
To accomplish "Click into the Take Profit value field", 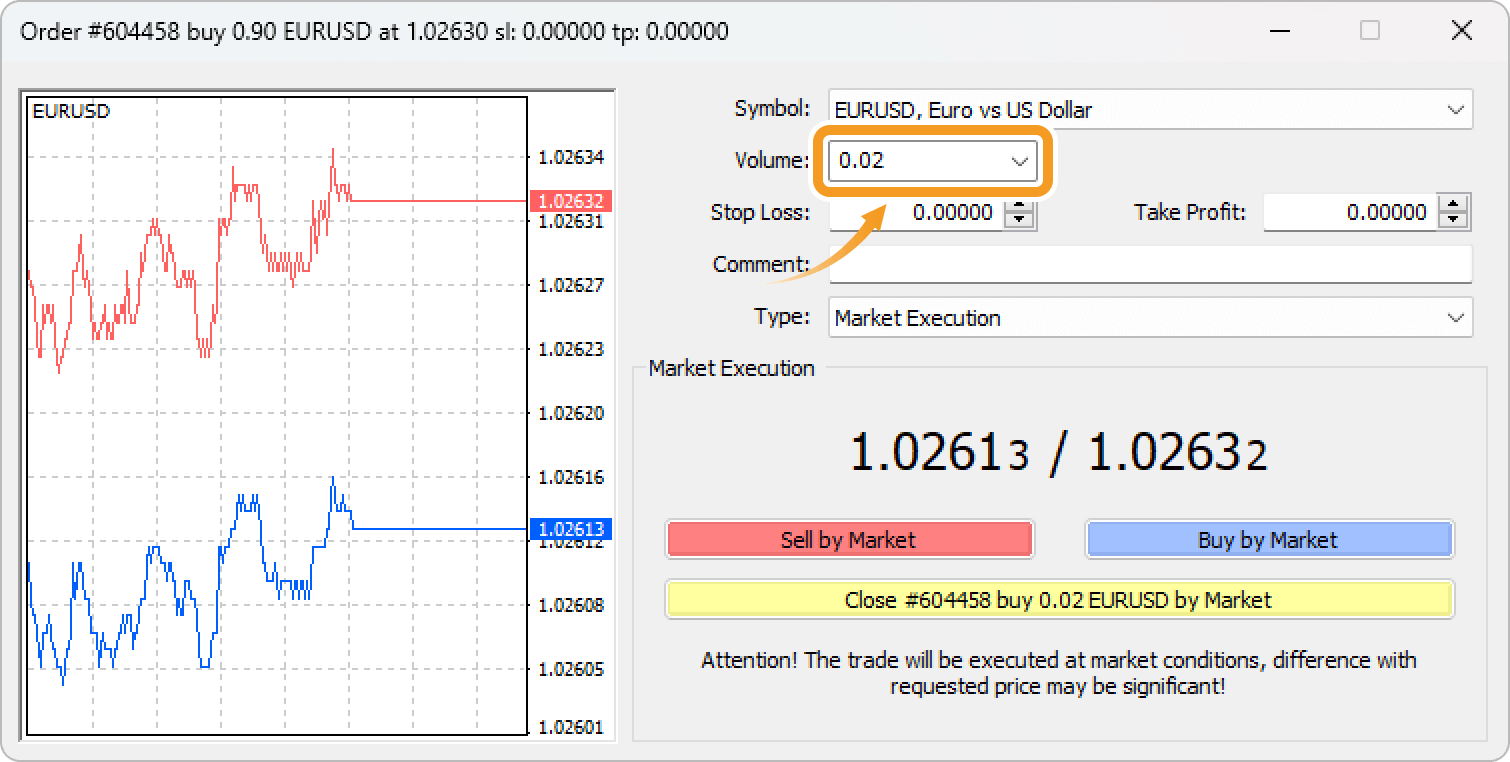I will [x=1349, y=213].
